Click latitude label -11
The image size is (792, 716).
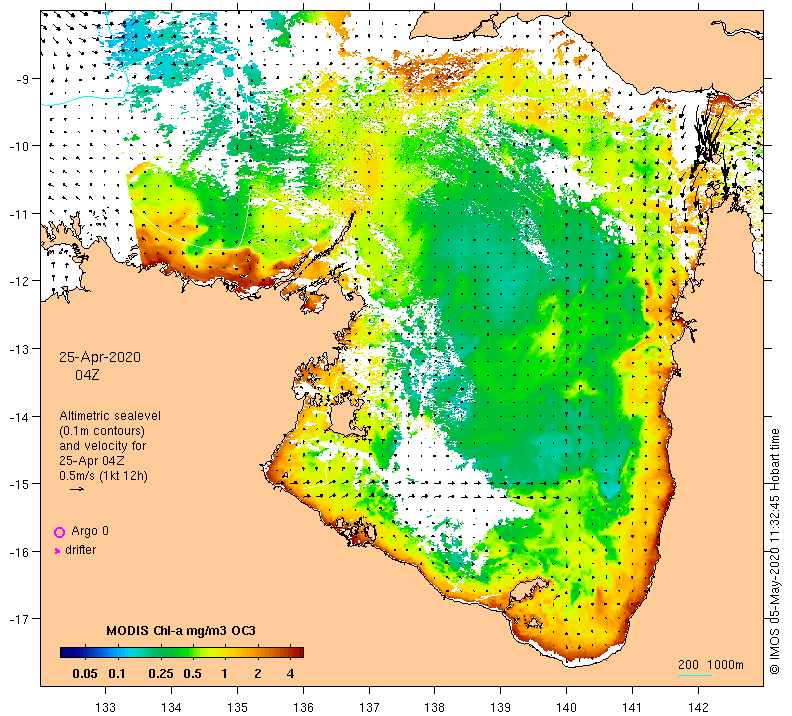click(18, 214)
